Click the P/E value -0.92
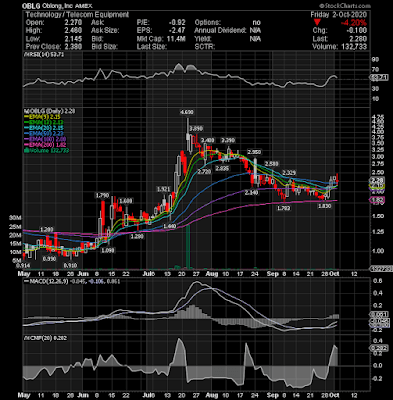This screenshot has width=393, height=400. pos(177,23)
